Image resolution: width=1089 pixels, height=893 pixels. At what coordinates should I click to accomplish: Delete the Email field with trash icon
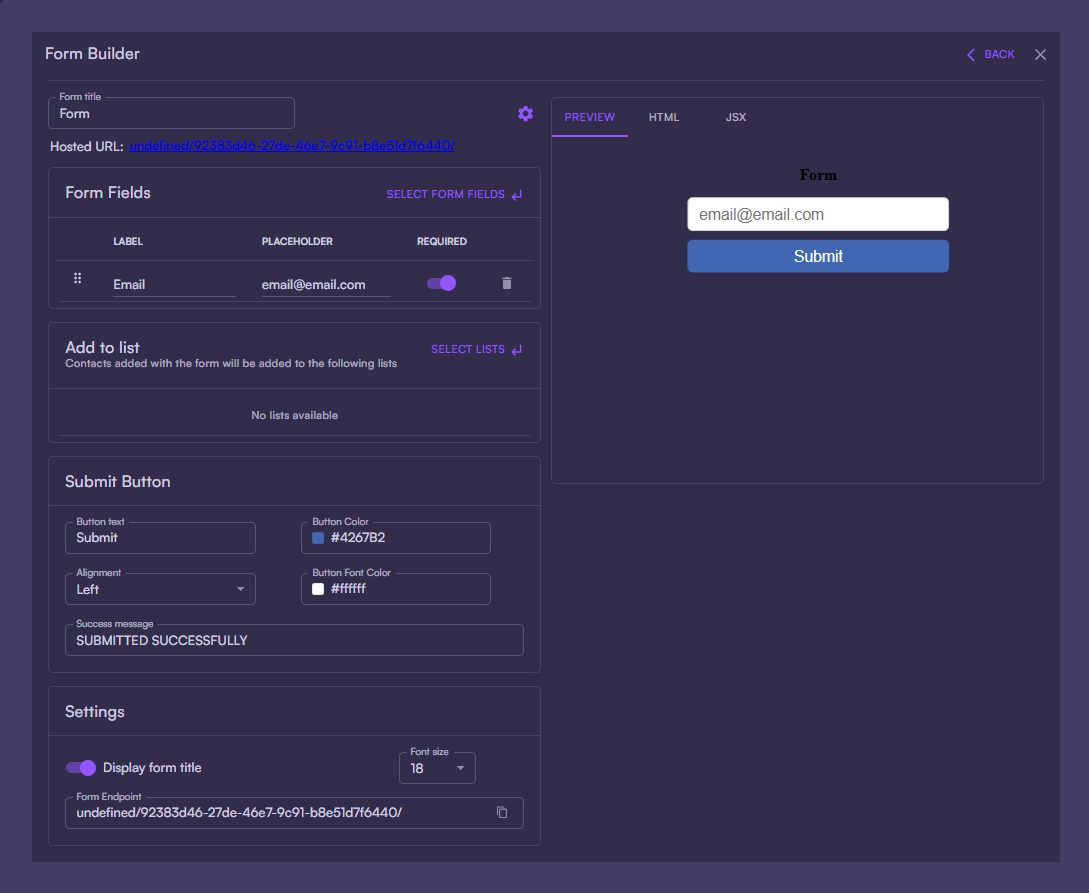(506, 284)
